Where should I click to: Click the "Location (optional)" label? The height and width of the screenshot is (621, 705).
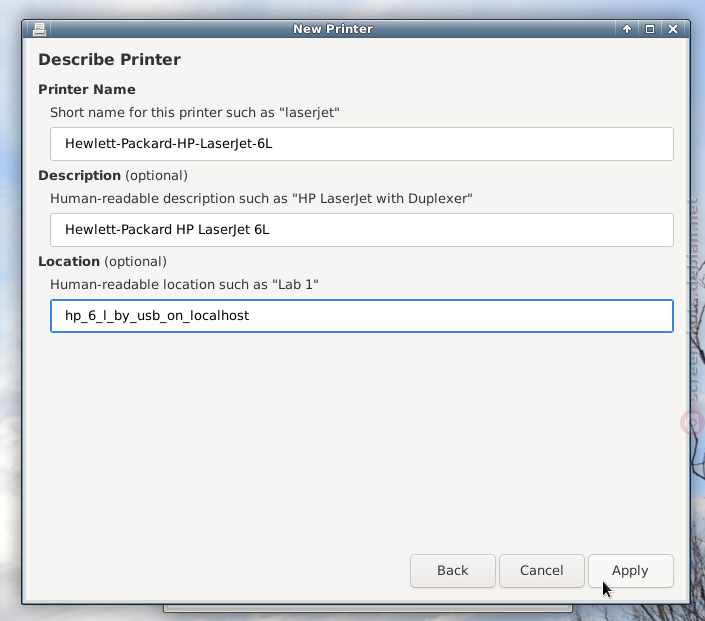tap(103, 261)
